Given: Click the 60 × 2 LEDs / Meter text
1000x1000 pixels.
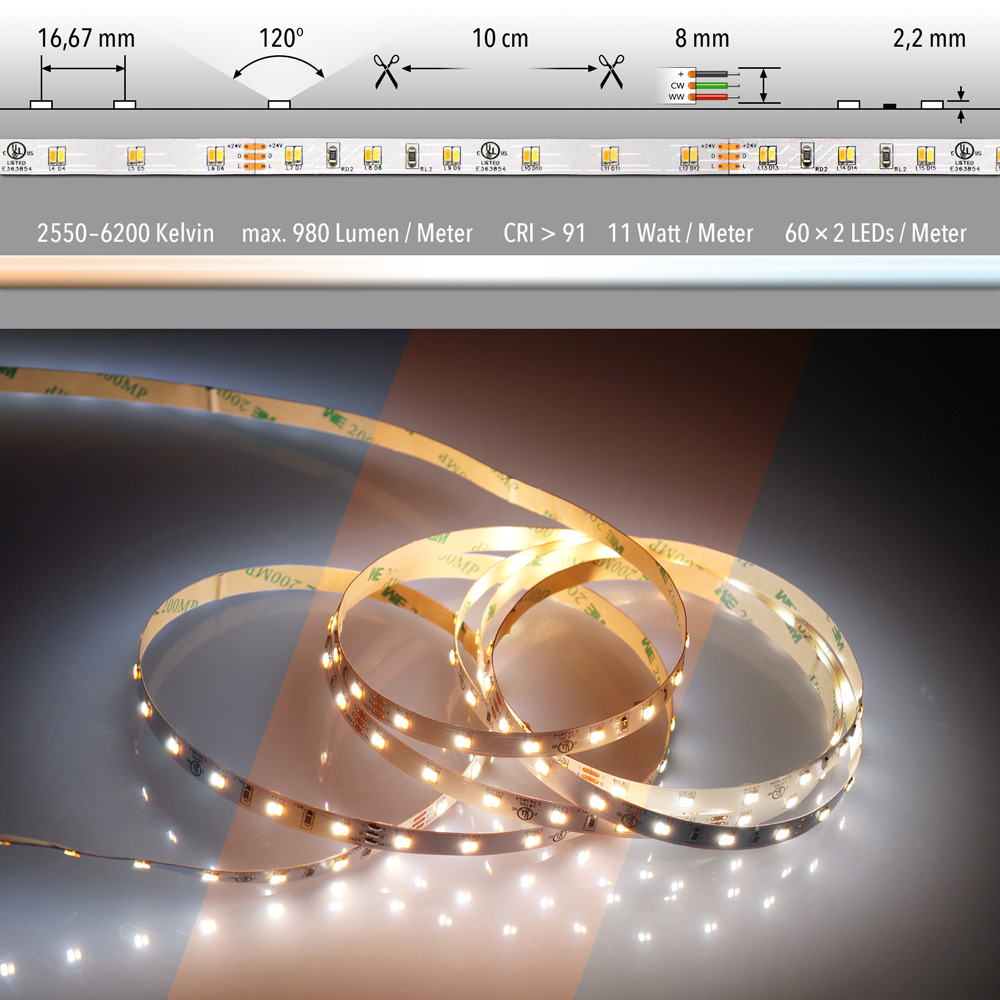Looking at the screenshot, I should [x=876, y=233].
